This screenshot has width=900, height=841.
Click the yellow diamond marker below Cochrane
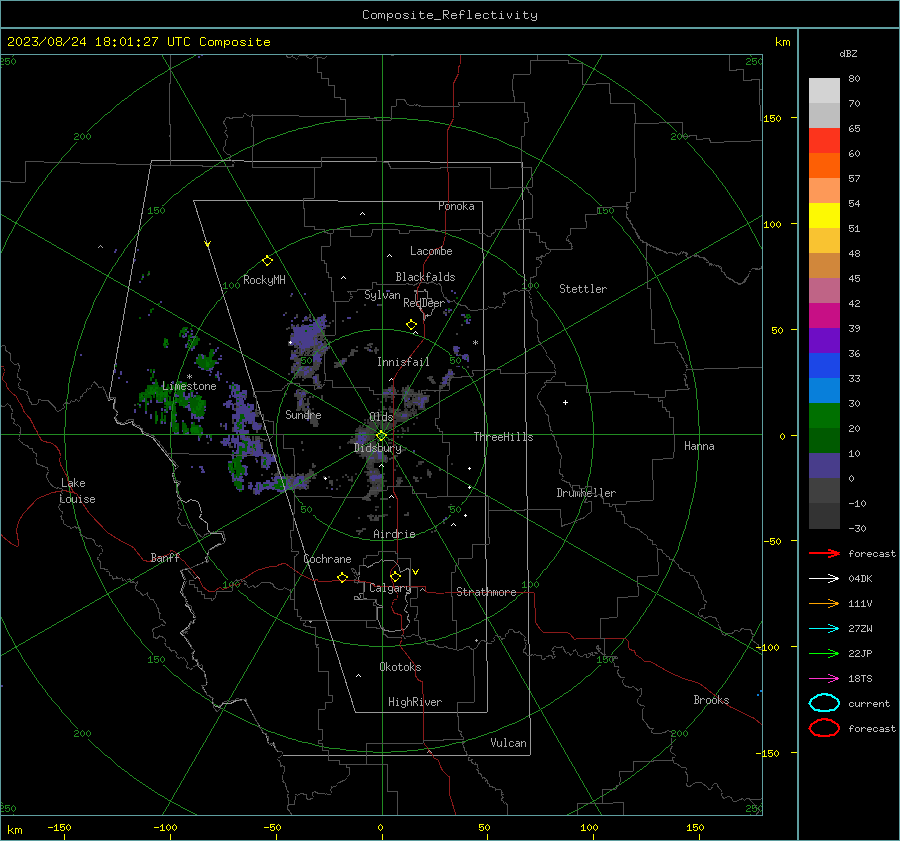point(342,578)
